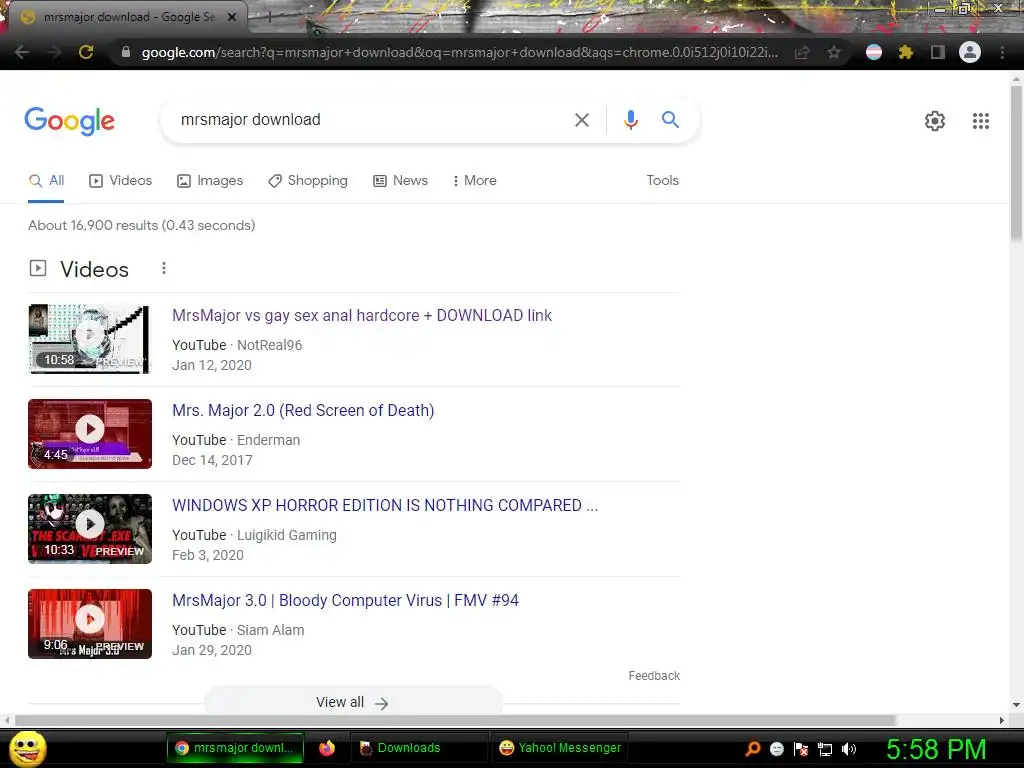Click the Google logo

pyautogui.click(x=70, y=121)
